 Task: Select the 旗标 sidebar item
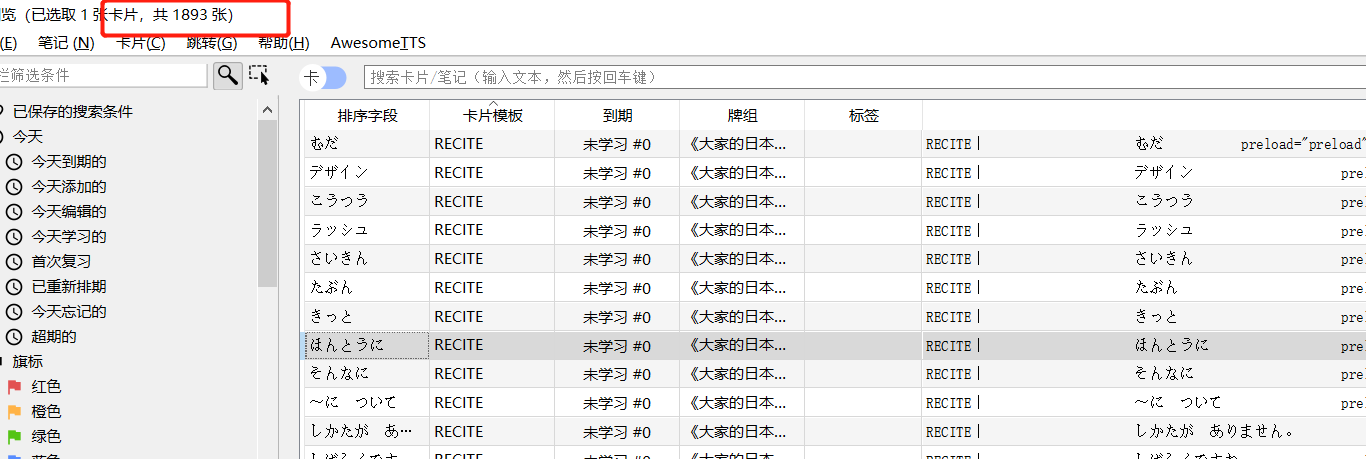coord(28,362)
